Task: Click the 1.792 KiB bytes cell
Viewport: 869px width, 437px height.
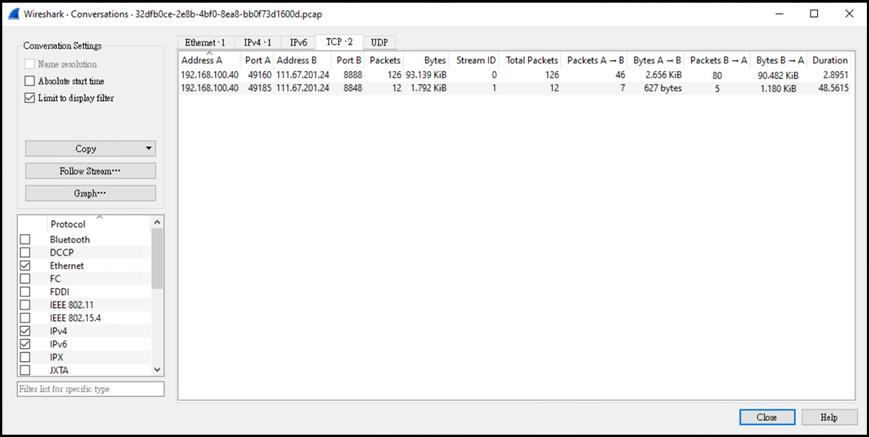Action: 428,88
